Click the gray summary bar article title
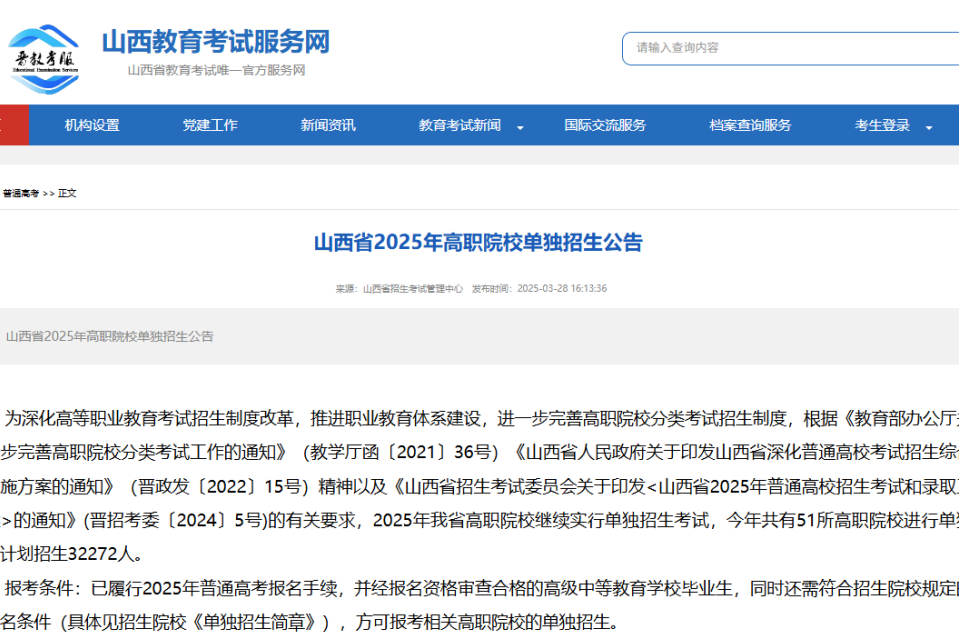Viewport: 959px width, 639px height. 110,336
